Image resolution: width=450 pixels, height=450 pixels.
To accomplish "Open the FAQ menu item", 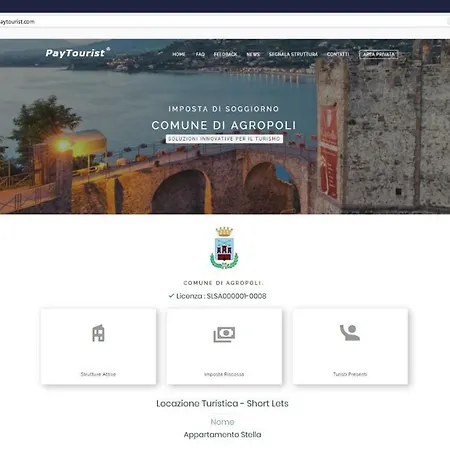I will point(200,54).
